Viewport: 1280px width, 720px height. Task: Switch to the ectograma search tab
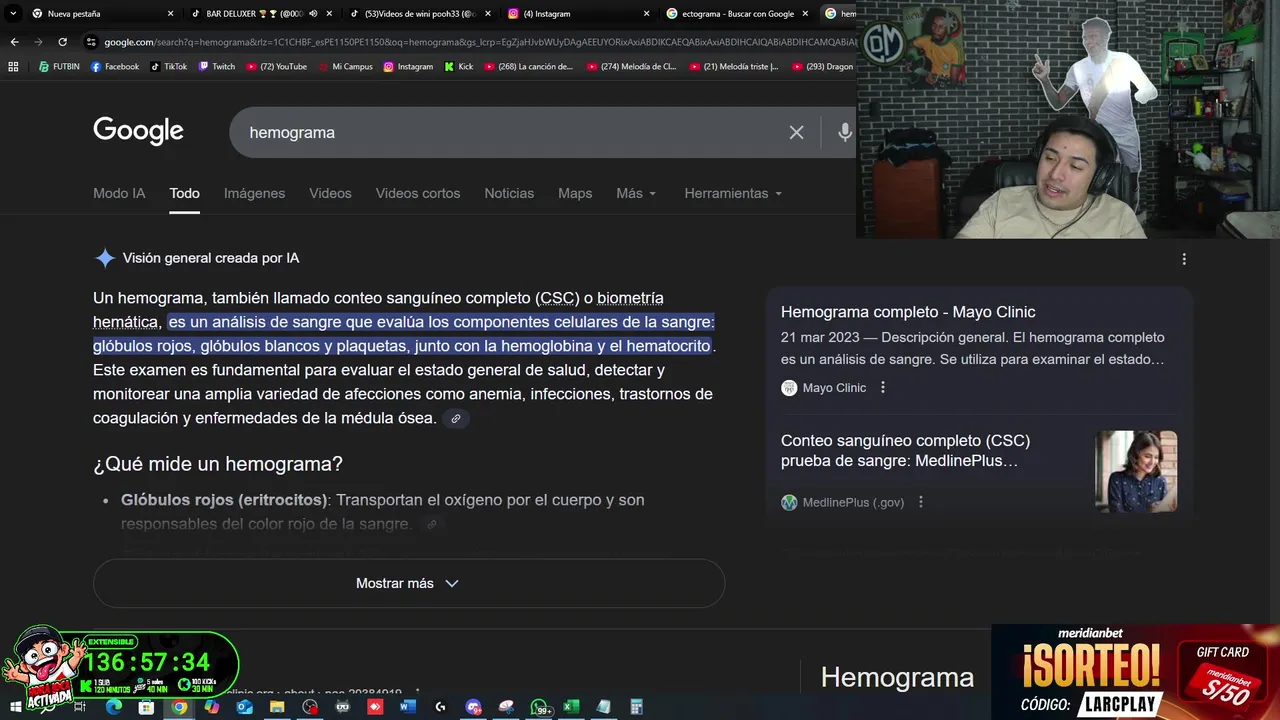coord(738,14)
